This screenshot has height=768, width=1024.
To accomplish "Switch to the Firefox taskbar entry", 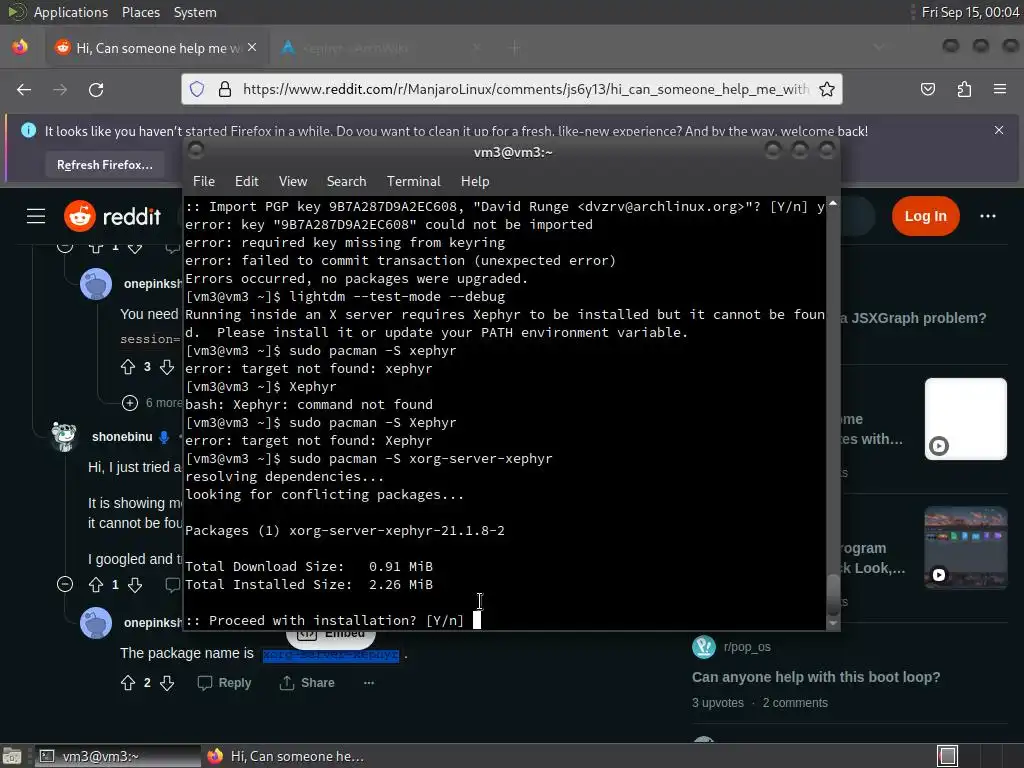I will pyautogui.click(x=286, y=756).
